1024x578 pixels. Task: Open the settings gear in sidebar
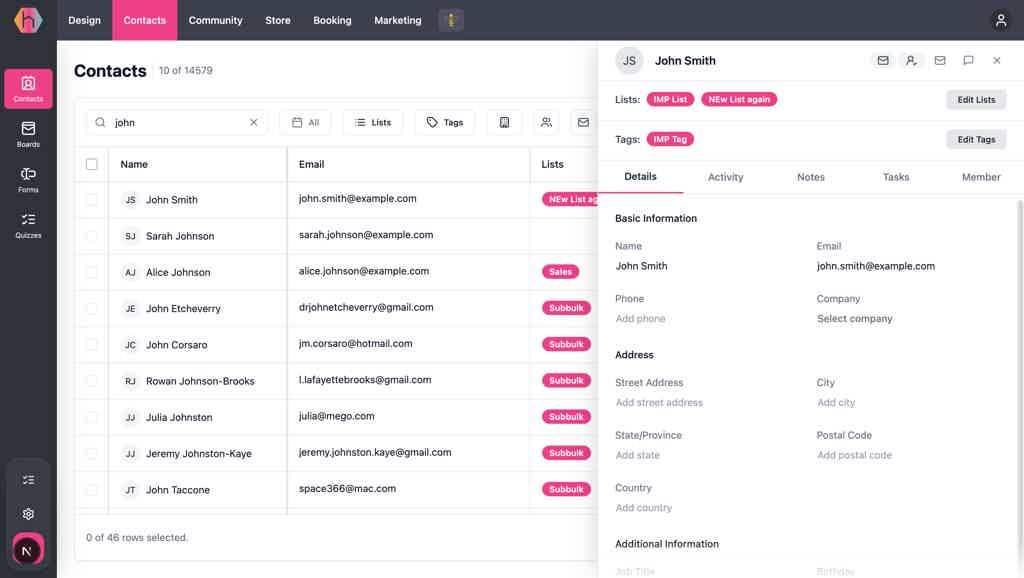[x=28, y=514]
